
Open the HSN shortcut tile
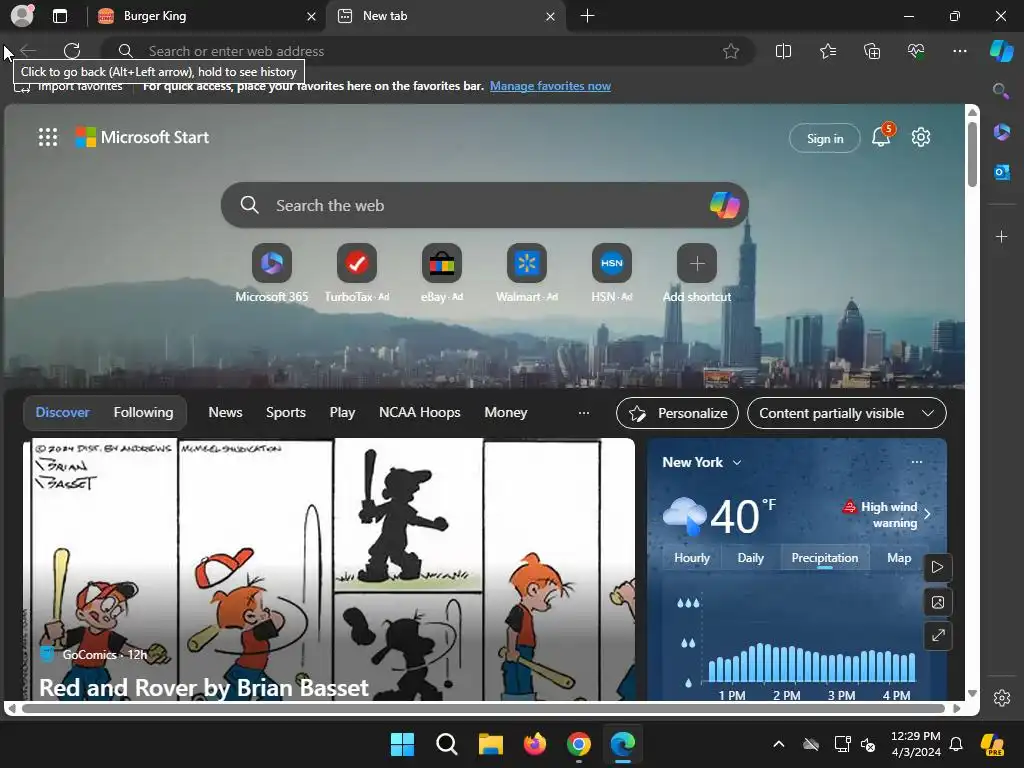[611, 264]
